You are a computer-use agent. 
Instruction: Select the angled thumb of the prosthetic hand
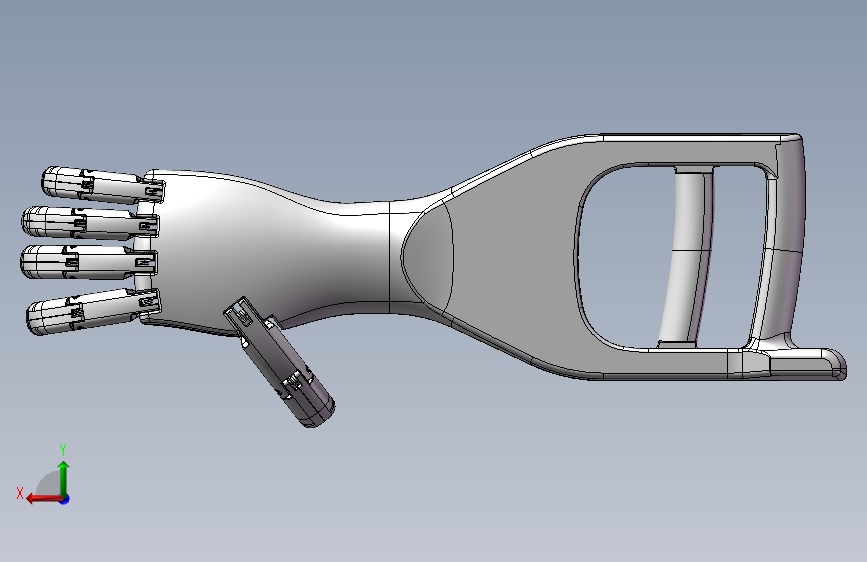pyautogui.click(x=279, y=362)
